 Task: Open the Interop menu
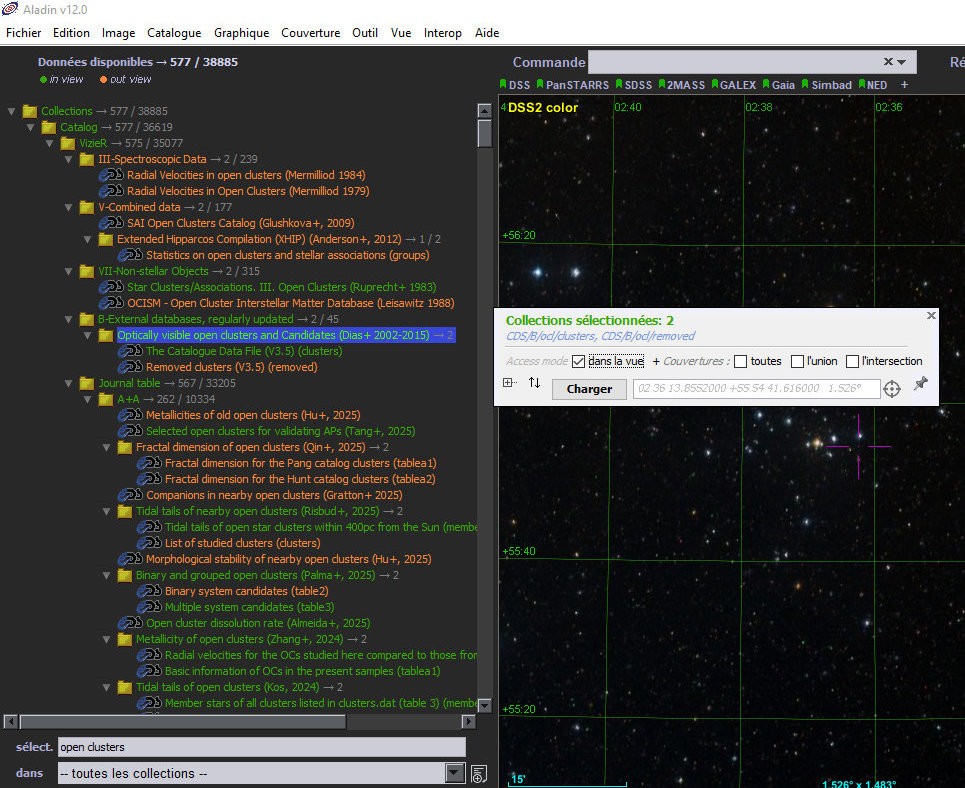442,33
